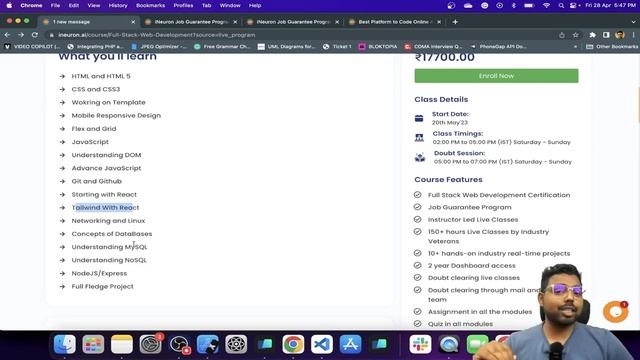Click 'Tailwind With React' list item
This screenshot has height=360, width=640.
click(x=105, y=208)
